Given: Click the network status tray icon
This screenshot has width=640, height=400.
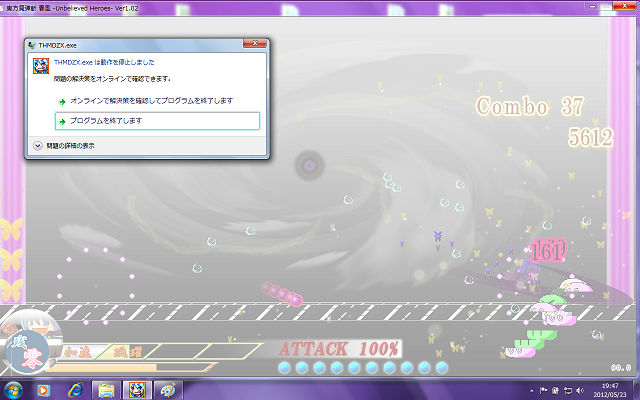Looking at the screenshot, I should click(569, 389).
